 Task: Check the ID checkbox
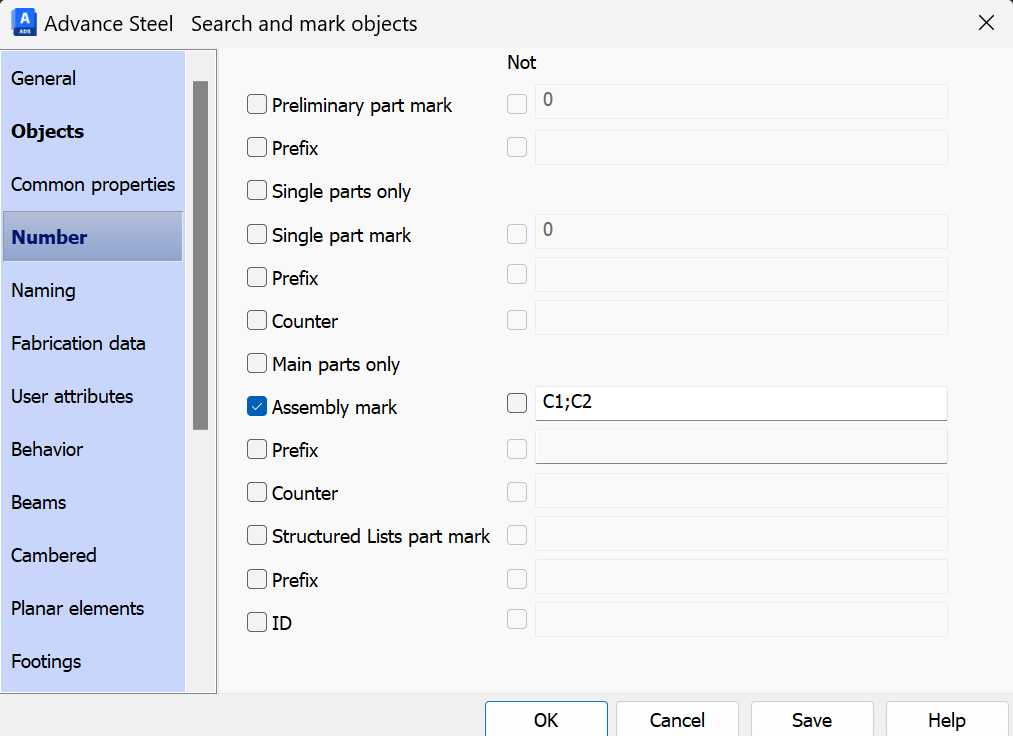257,623
